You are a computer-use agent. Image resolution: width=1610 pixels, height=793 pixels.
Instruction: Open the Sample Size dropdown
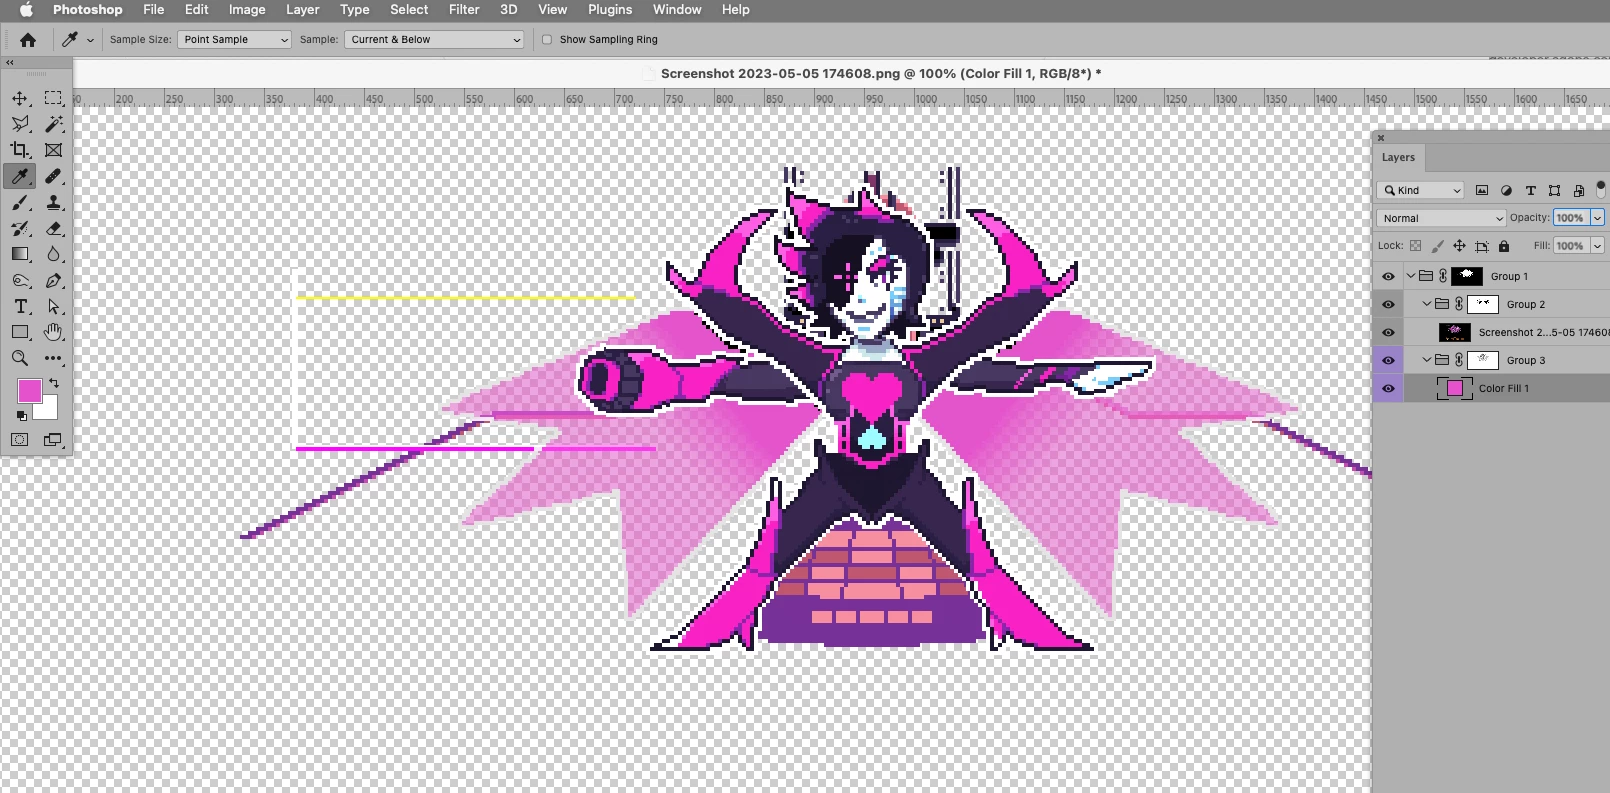(234, 40)
